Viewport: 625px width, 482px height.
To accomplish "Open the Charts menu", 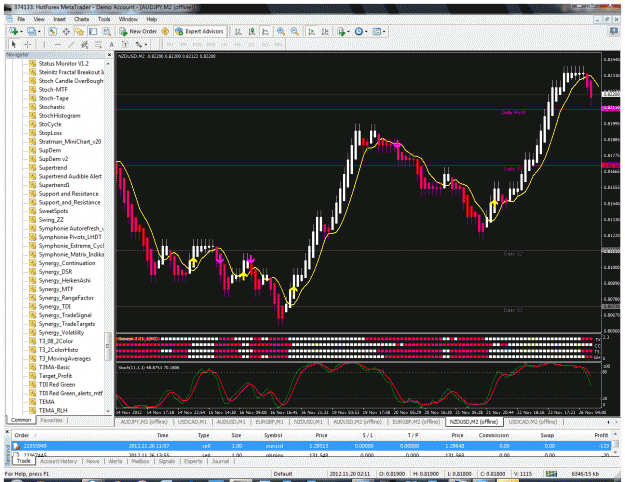I will click(x=81, y=19).
